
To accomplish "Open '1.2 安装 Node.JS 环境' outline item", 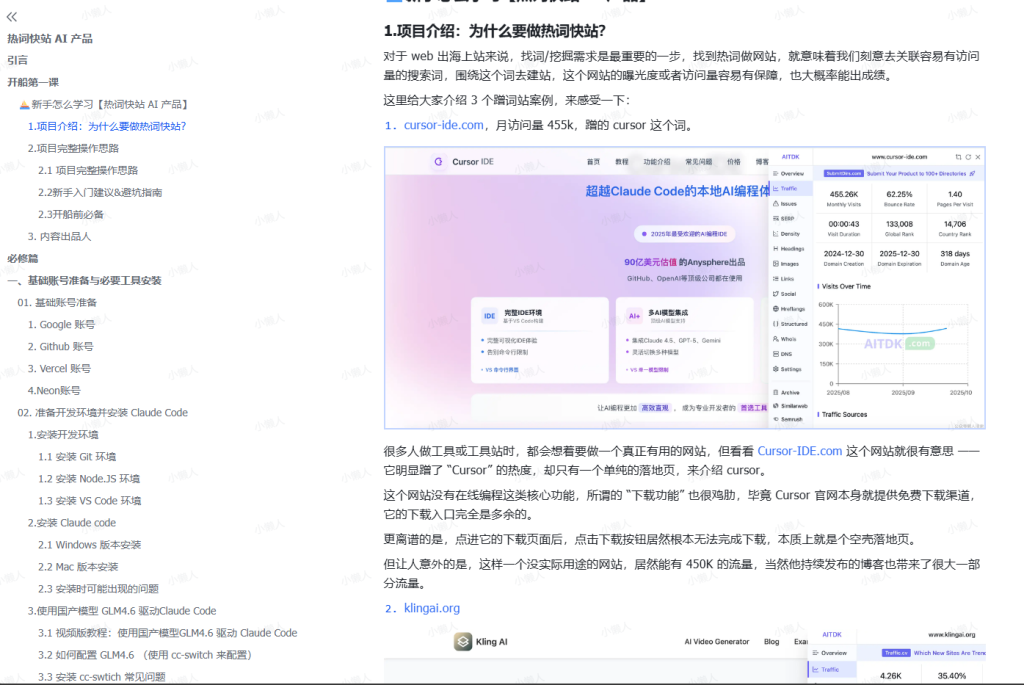I will pos(89,479).
